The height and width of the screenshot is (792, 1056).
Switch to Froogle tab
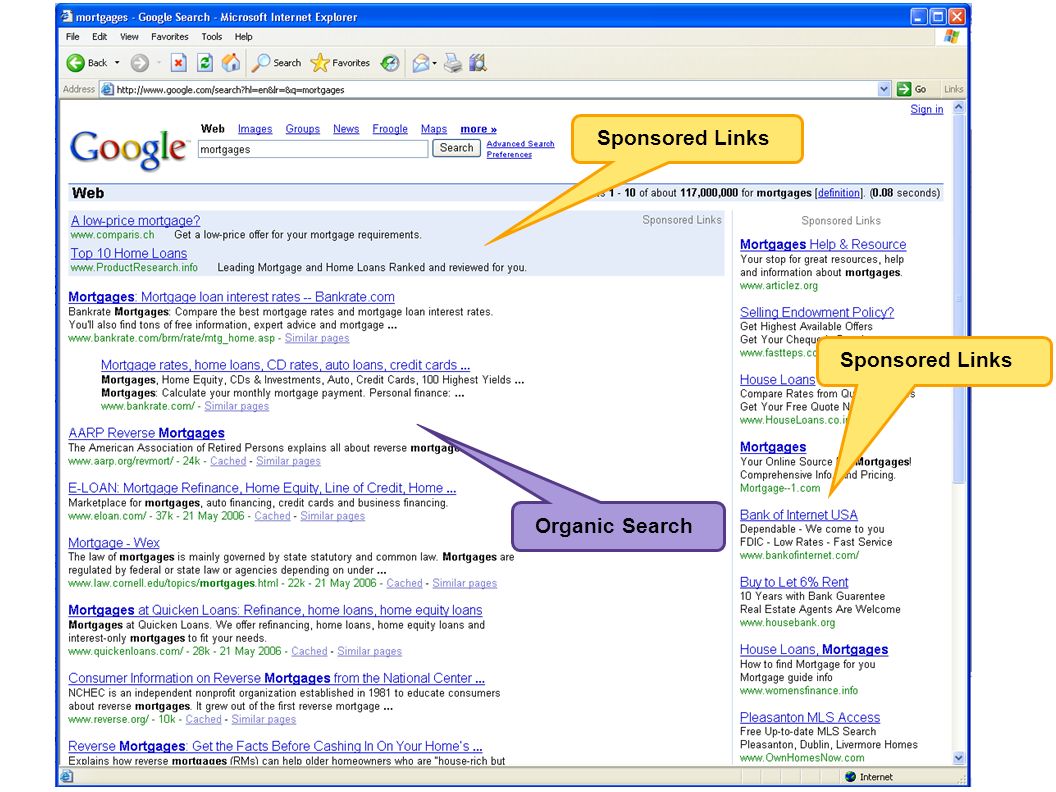click(x=390, y=129)
